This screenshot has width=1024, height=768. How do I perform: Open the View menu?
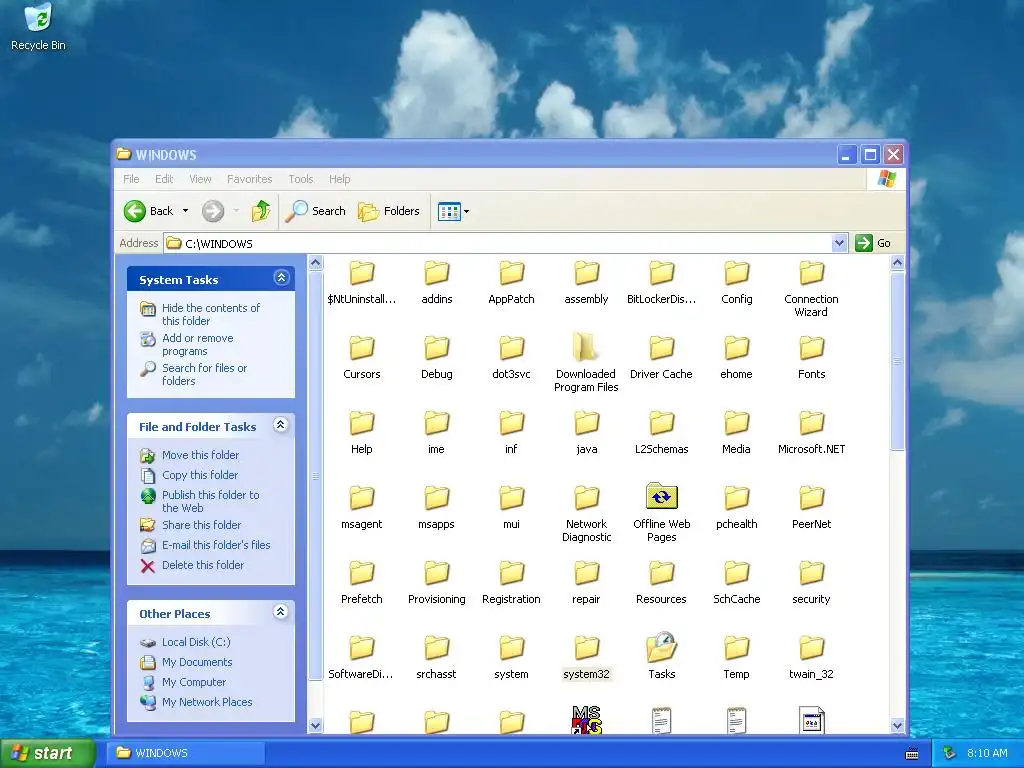coord(200,179)
